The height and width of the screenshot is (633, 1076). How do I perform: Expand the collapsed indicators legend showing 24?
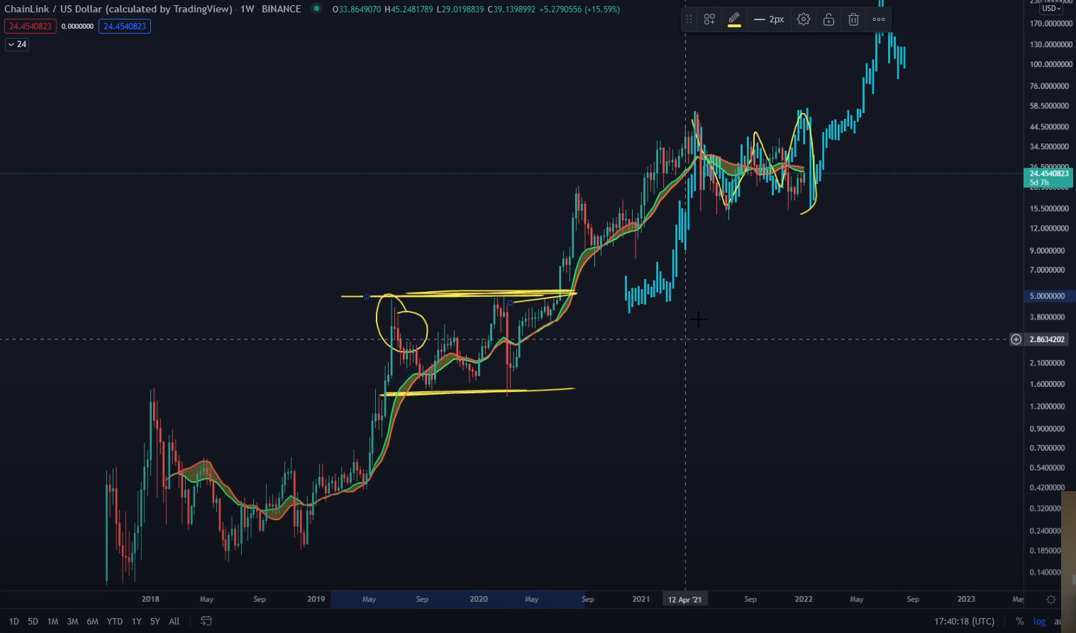17,44
